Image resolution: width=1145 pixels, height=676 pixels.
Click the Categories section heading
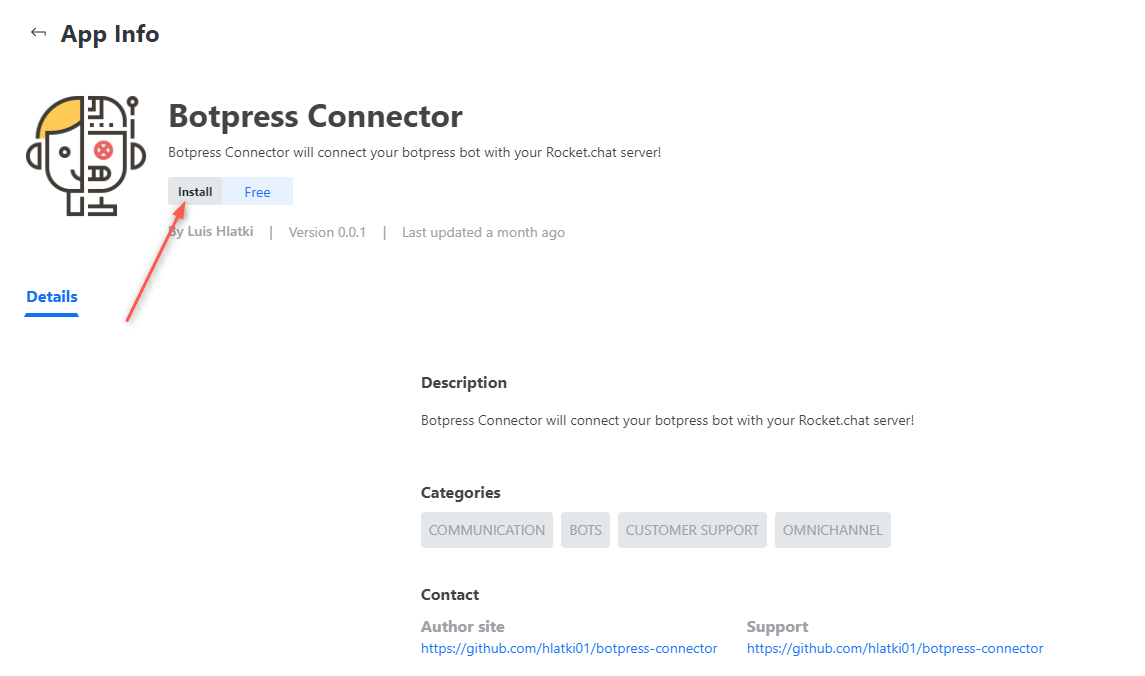click(x=461, y=493)
